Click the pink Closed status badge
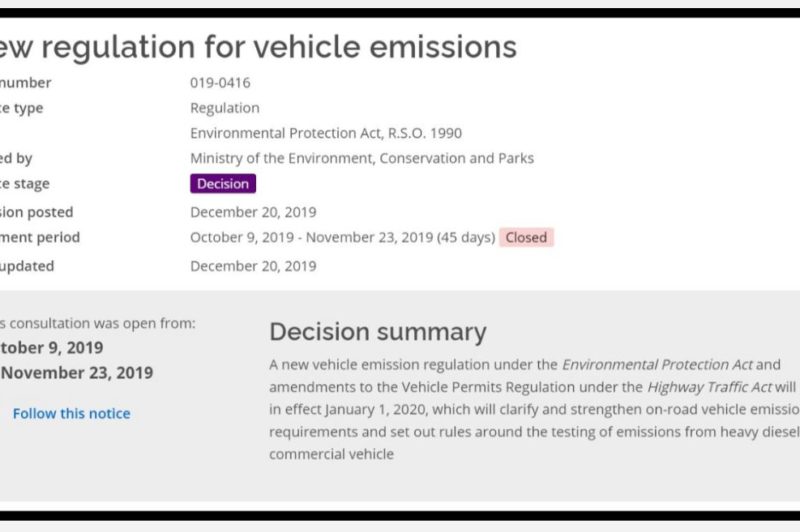 526,237
